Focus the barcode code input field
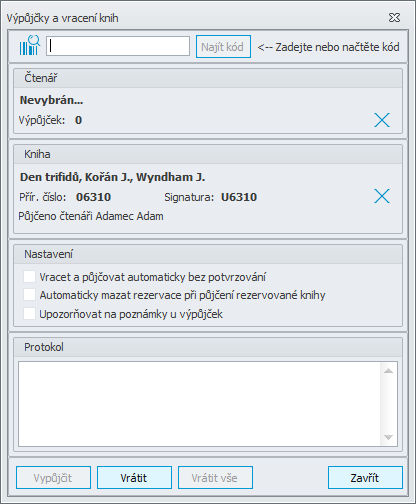 118,46
